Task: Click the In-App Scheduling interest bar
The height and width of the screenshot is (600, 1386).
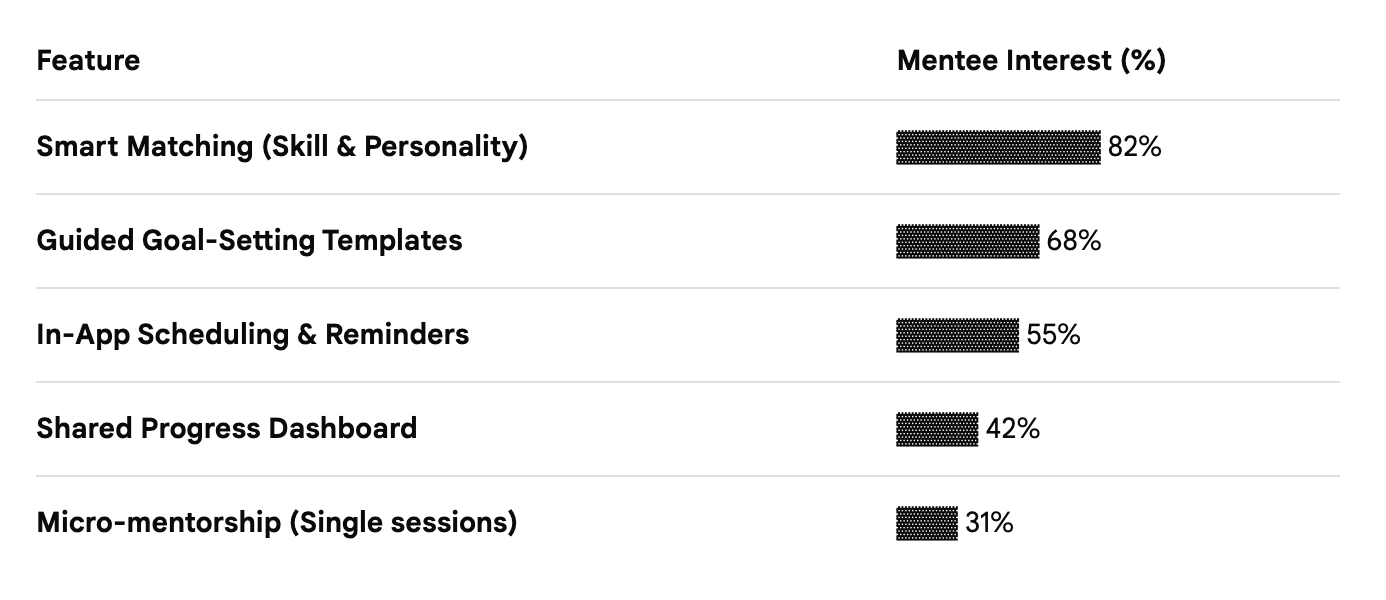Action: coord(957,335)
